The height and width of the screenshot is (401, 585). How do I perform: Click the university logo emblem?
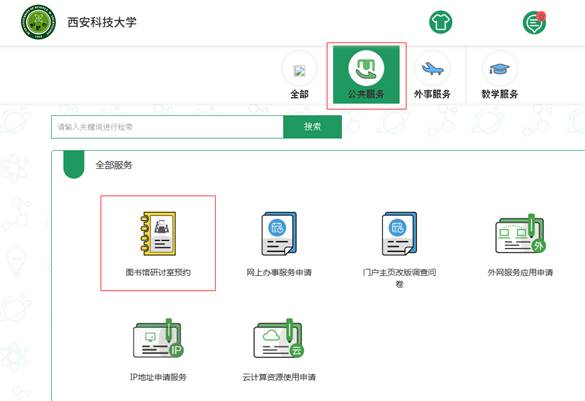click(38, 22)
